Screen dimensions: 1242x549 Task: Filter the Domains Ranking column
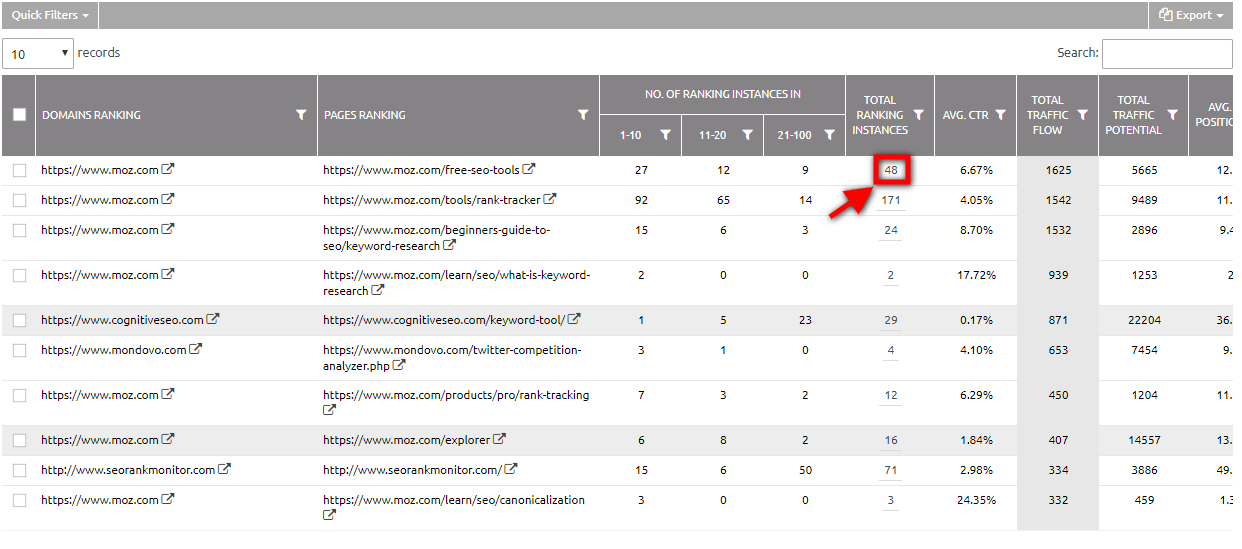point(301,115)
